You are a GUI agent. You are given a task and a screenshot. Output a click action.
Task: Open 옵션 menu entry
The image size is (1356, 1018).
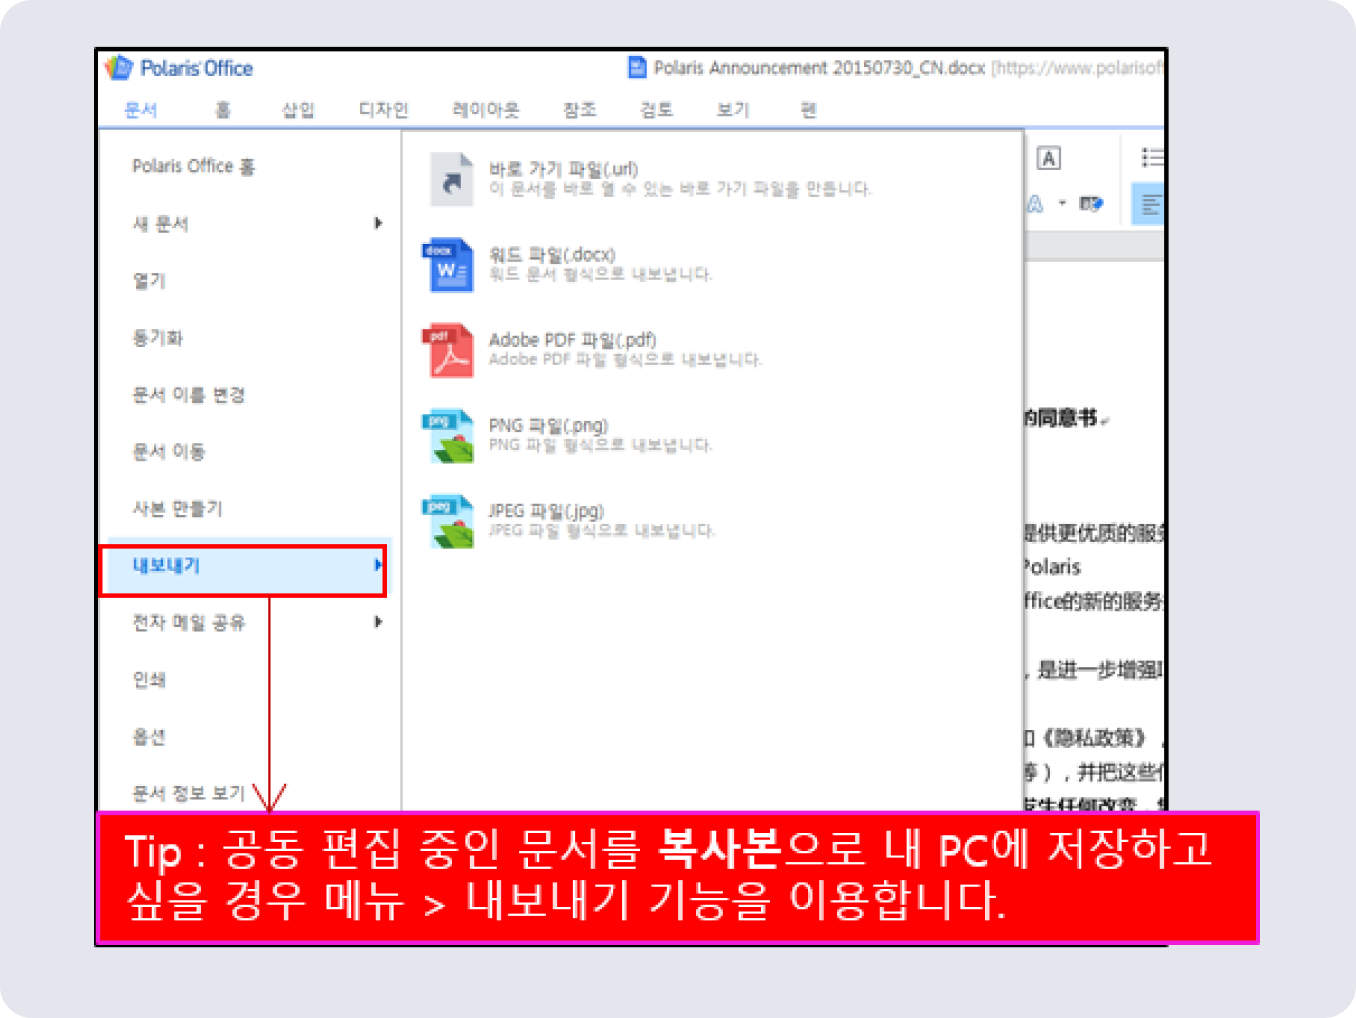pos(149,736)
